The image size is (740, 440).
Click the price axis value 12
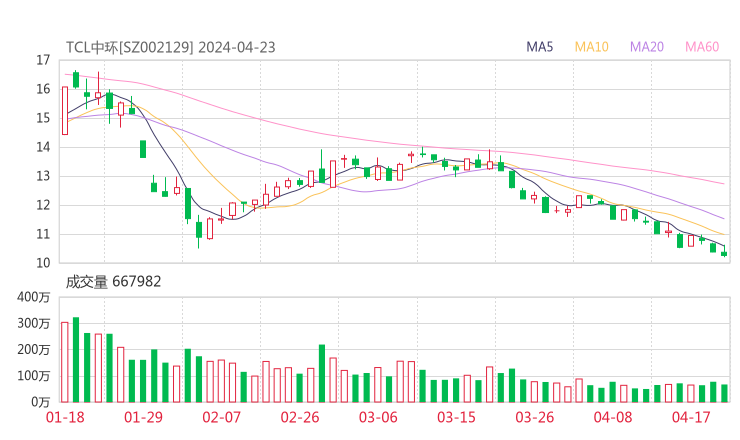coord(43,205)
